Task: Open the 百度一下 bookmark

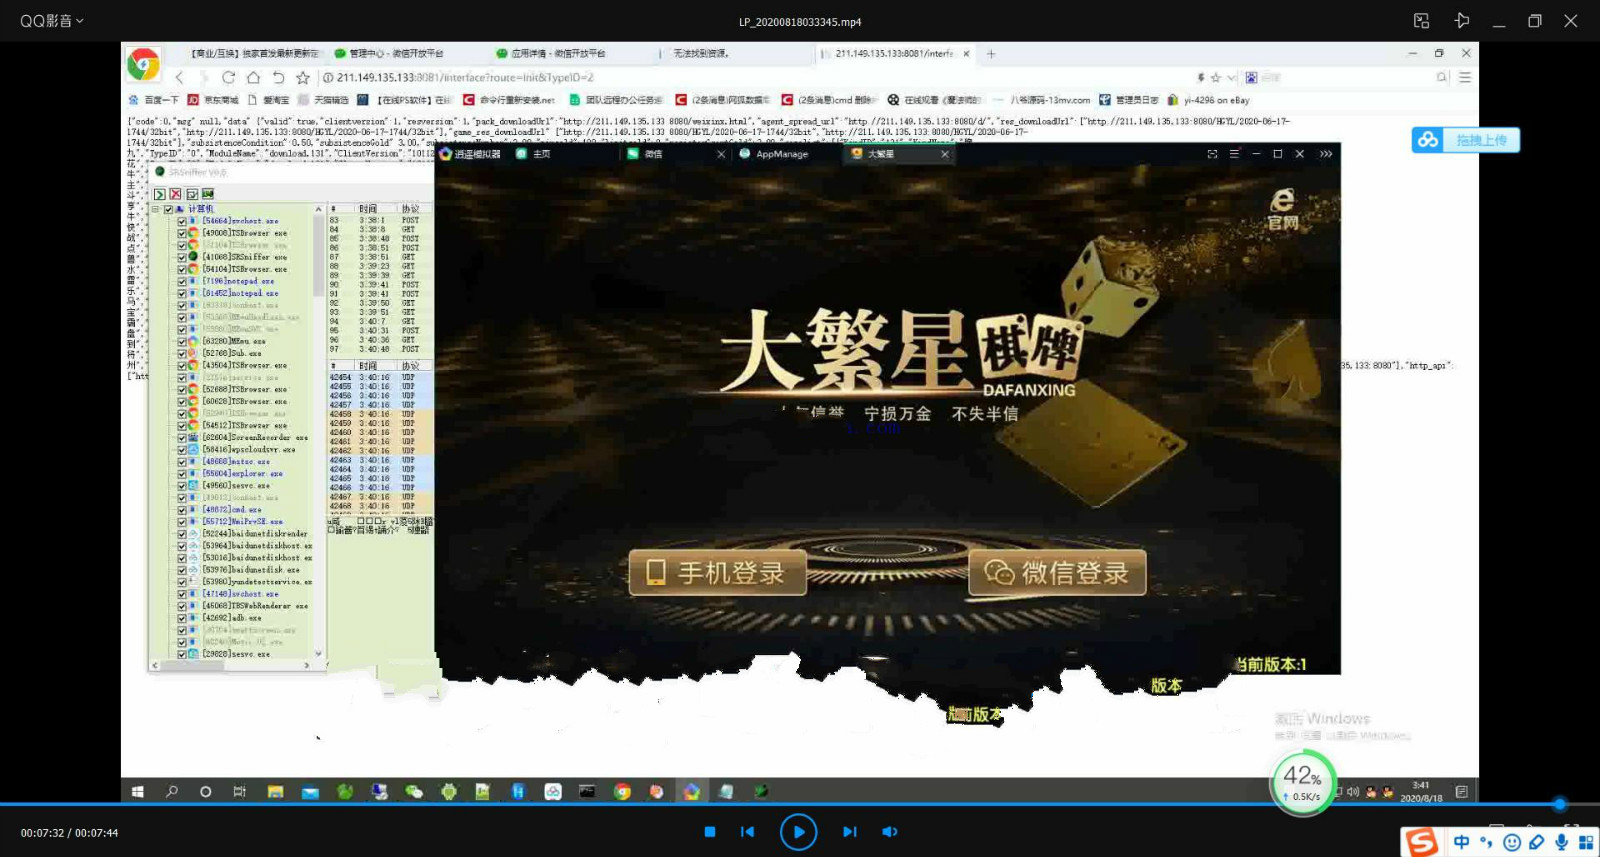Action: coord(153,100)
